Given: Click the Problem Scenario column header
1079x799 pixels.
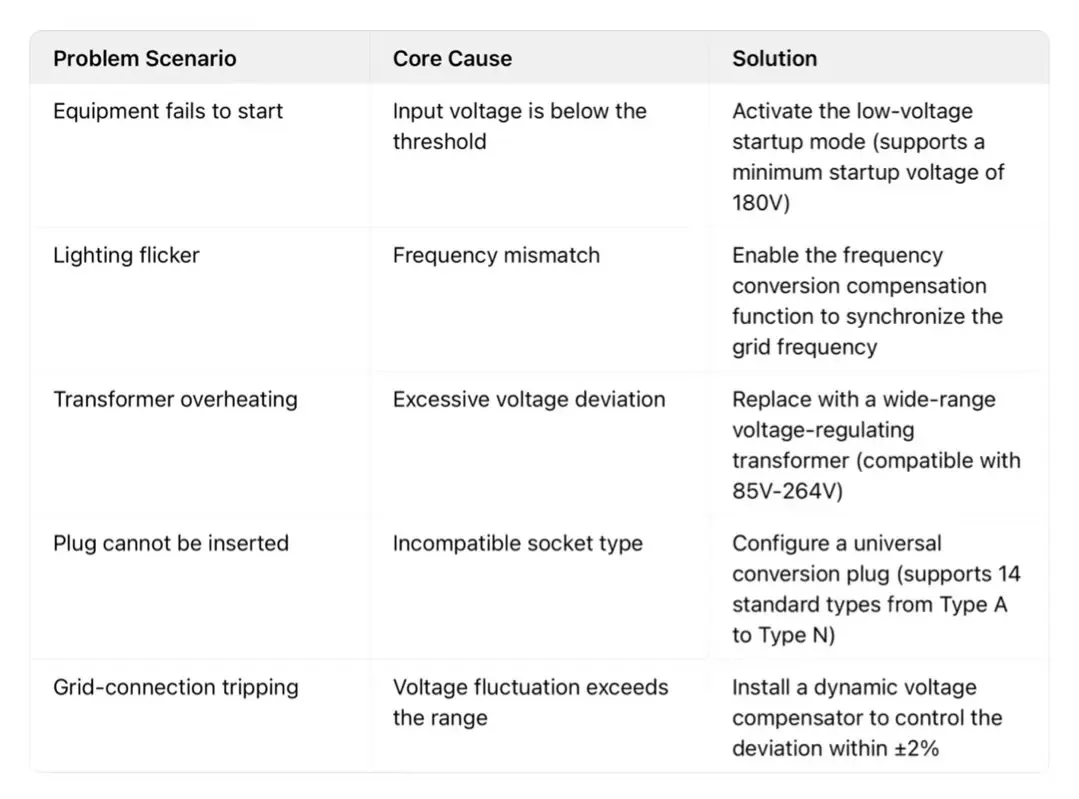Looking at the screenshot, I should coord(145,58).
